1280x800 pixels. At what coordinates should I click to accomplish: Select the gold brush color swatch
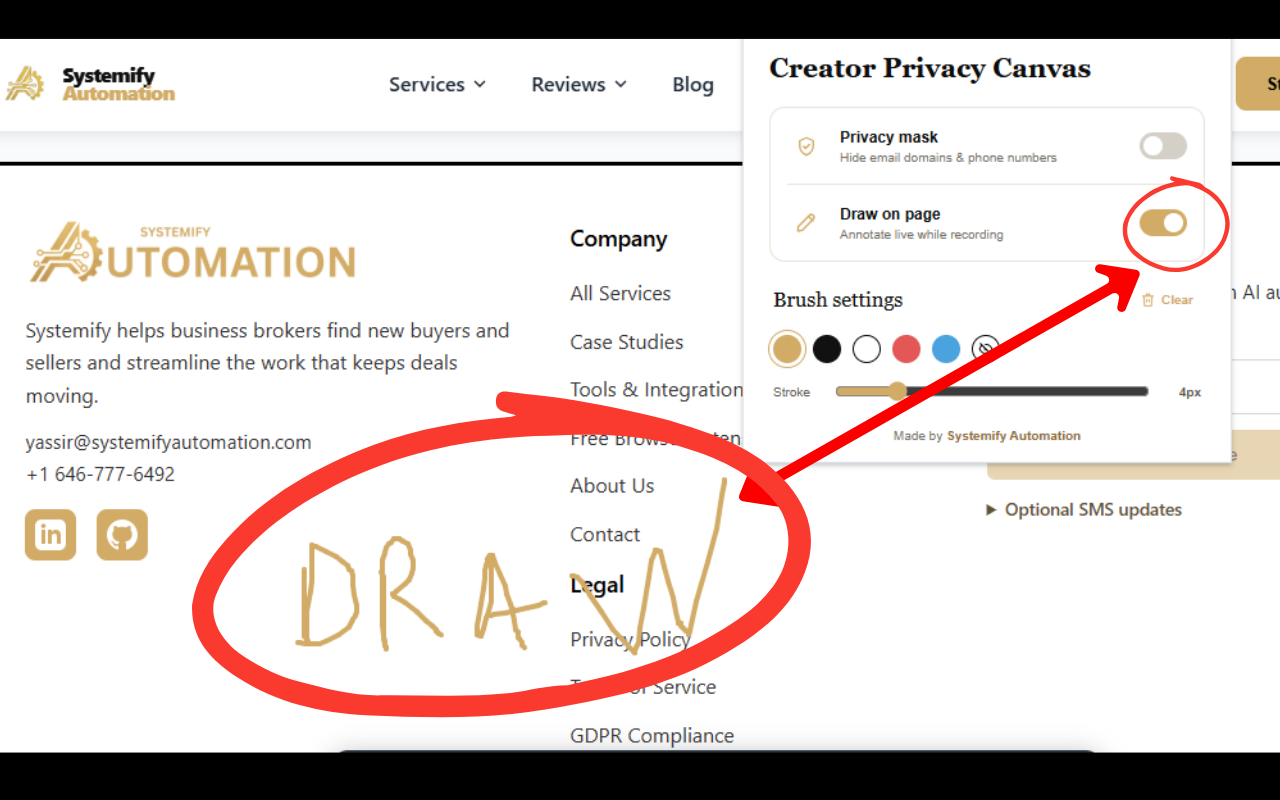[787, 348]
